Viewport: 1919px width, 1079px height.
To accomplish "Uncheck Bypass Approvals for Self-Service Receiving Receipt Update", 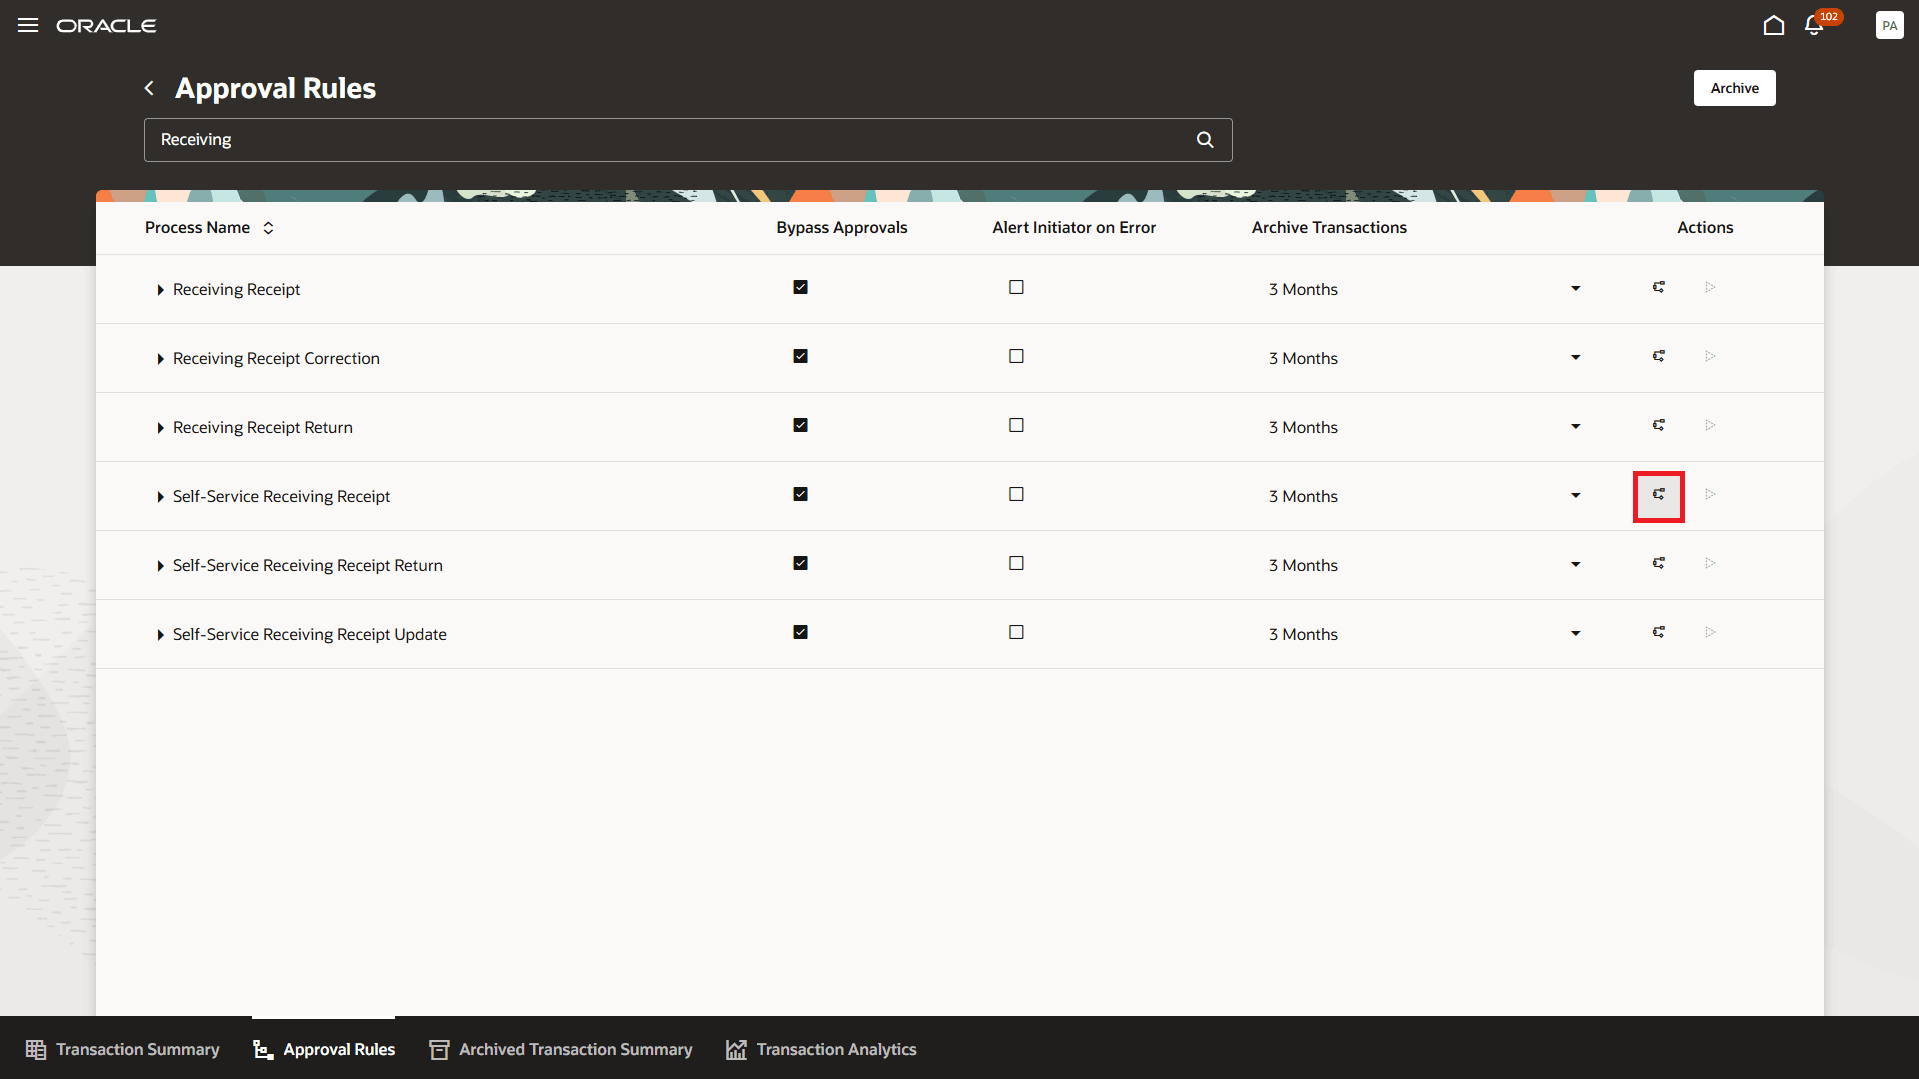I will click(800, 632).
